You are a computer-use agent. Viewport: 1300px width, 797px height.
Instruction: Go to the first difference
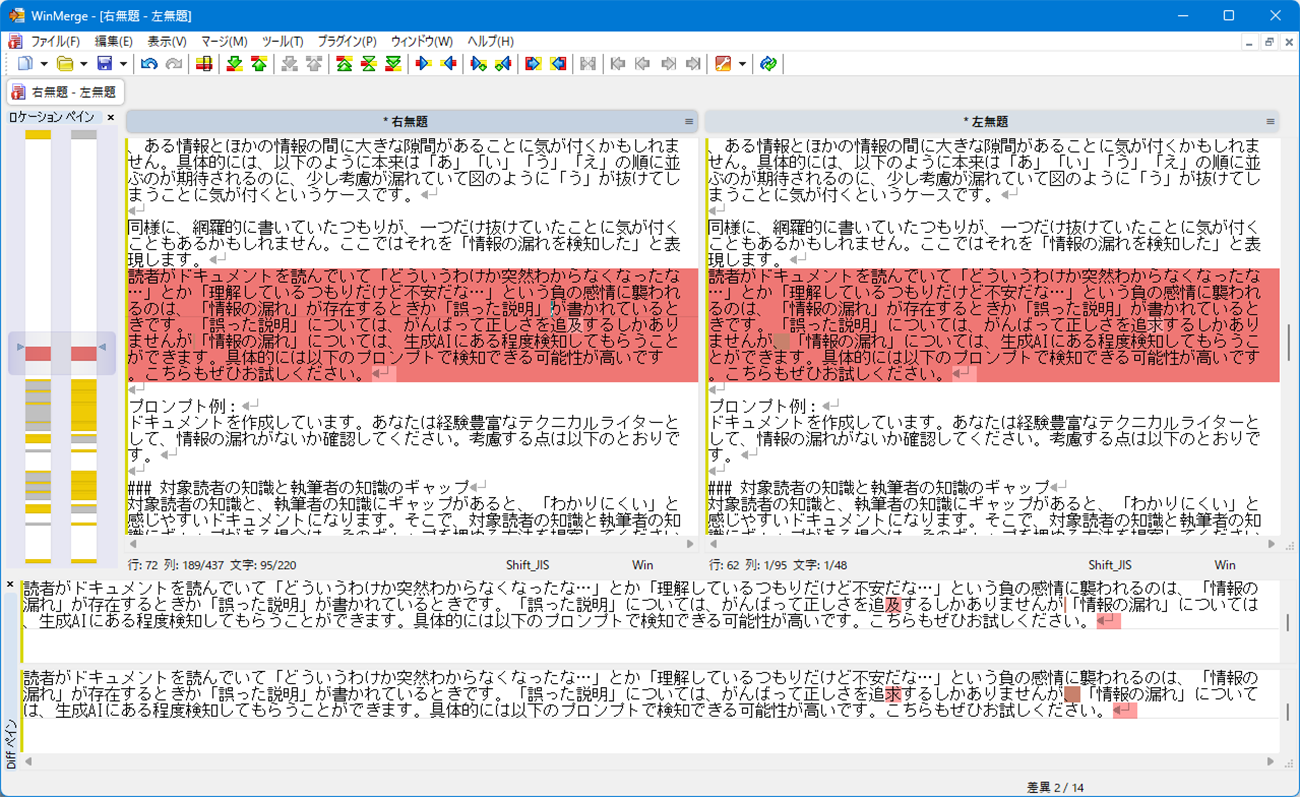pyautogui.click(x=343, y=64)
